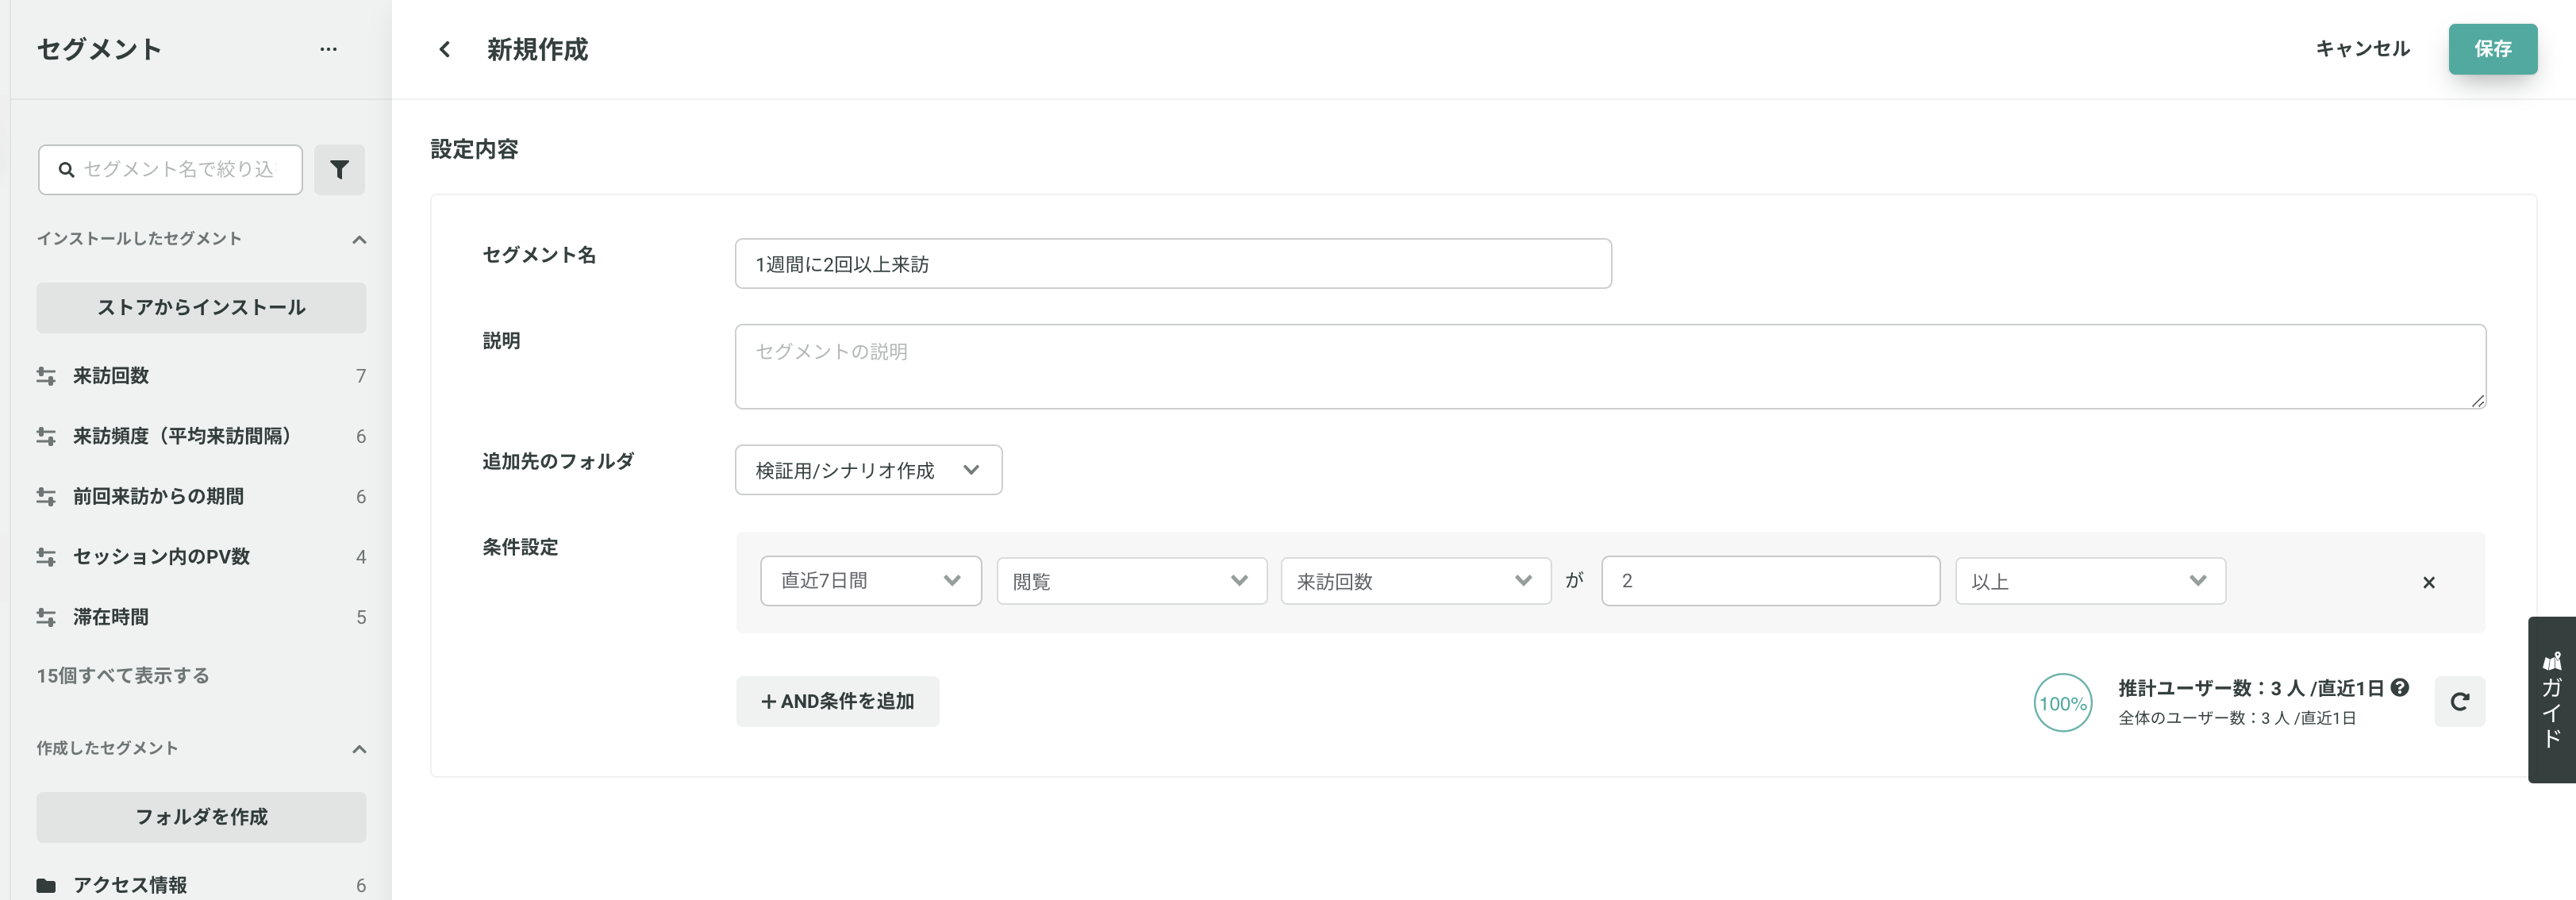Click the 説明 textarea
Screen dimensions: 2576x900
tap(1610, 366)
